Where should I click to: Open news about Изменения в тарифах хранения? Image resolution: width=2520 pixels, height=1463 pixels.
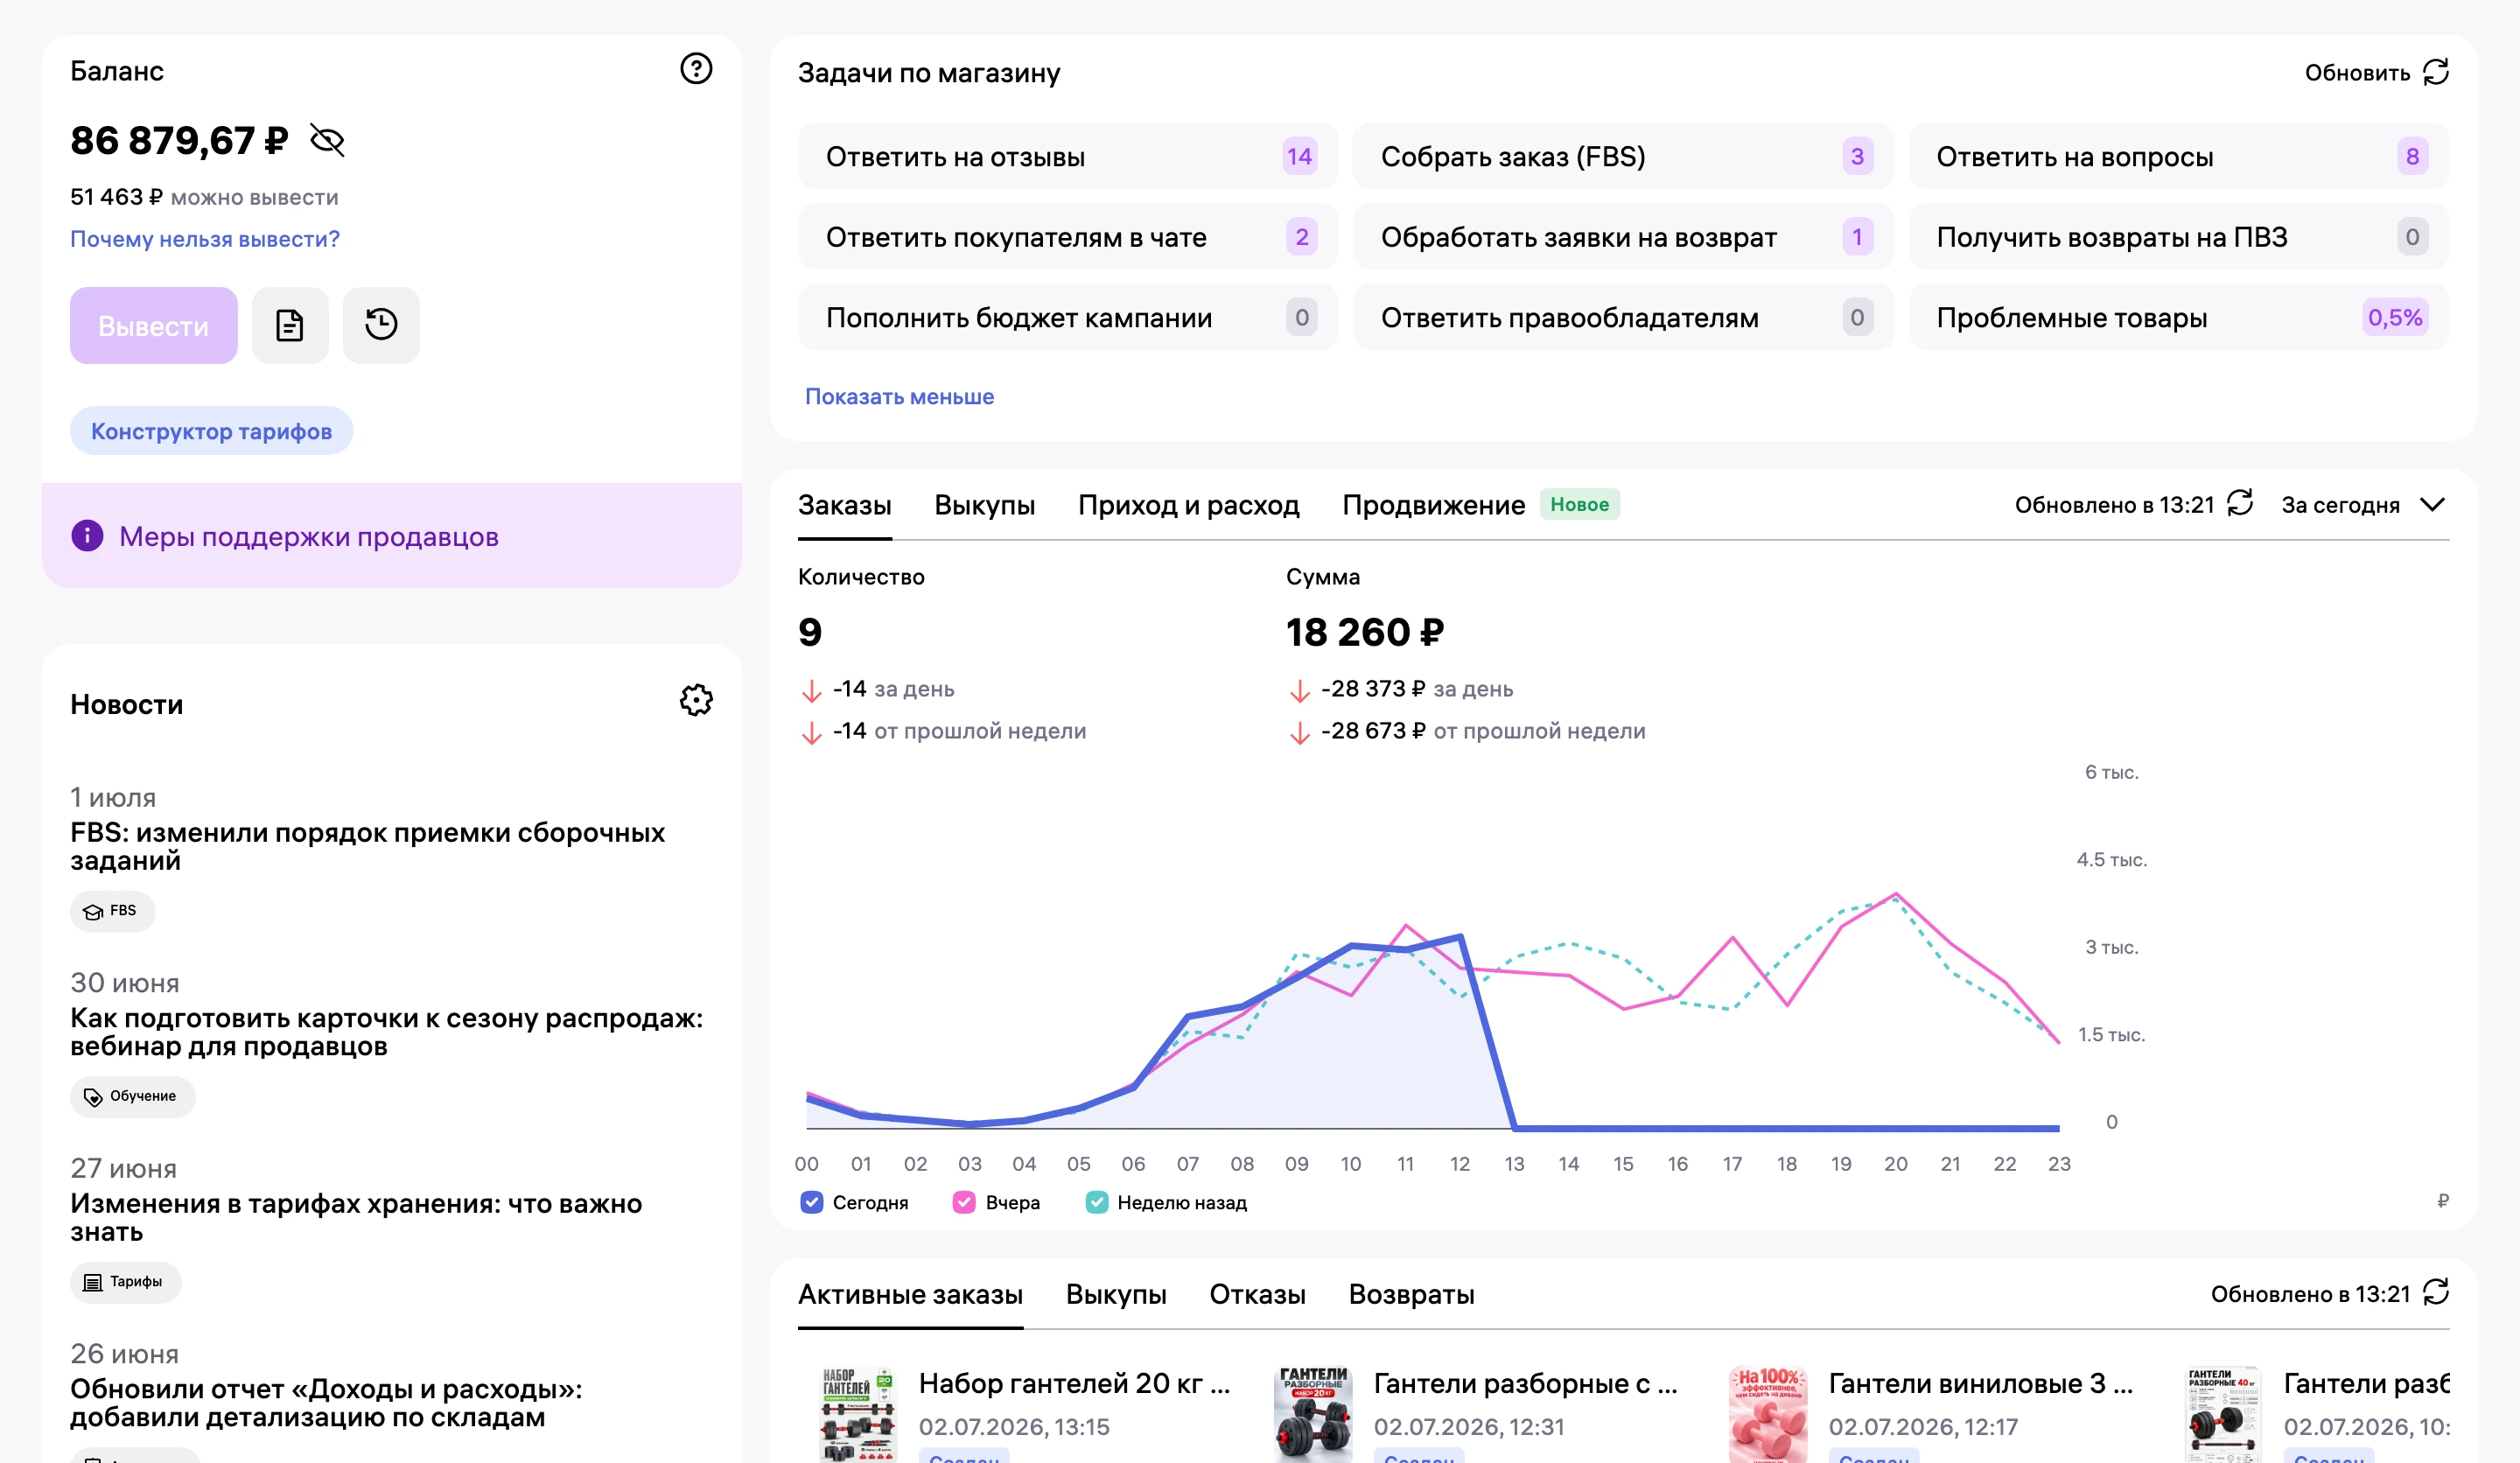coord(356,1217)
